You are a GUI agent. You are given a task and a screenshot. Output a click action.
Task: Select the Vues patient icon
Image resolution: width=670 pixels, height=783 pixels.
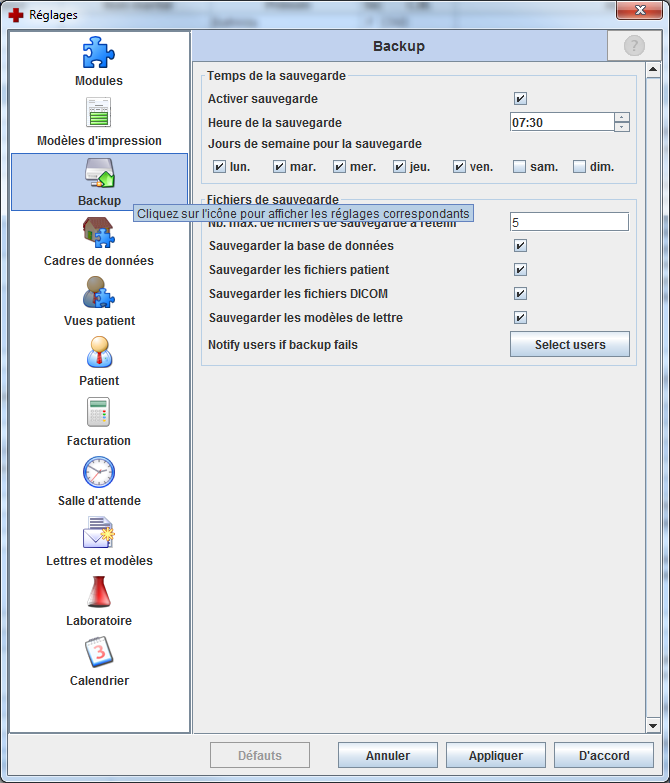pyautogui.click(x=99, y=293)
